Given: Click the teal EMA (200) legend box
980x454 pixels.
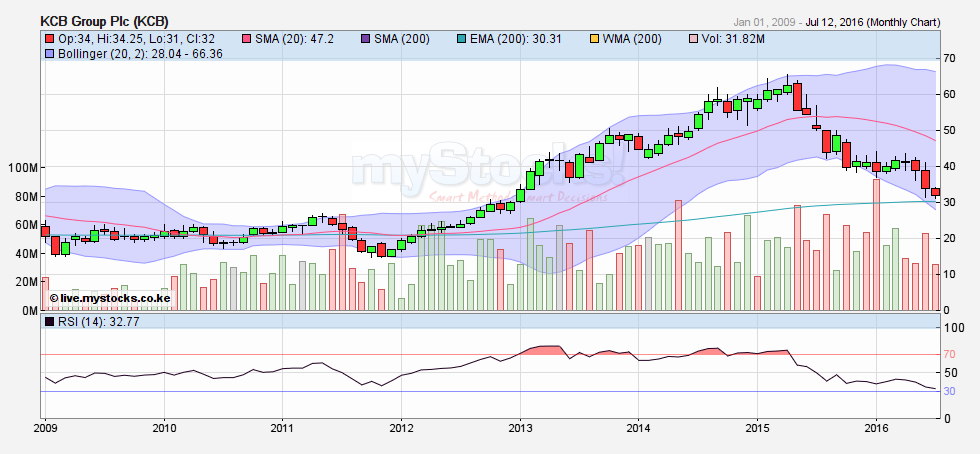Looking at the screenshot, I should tap(459, 38).
